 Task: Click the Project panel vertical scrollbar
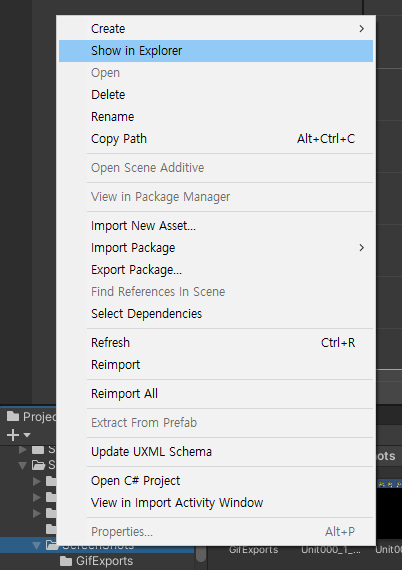coord(201,554)
